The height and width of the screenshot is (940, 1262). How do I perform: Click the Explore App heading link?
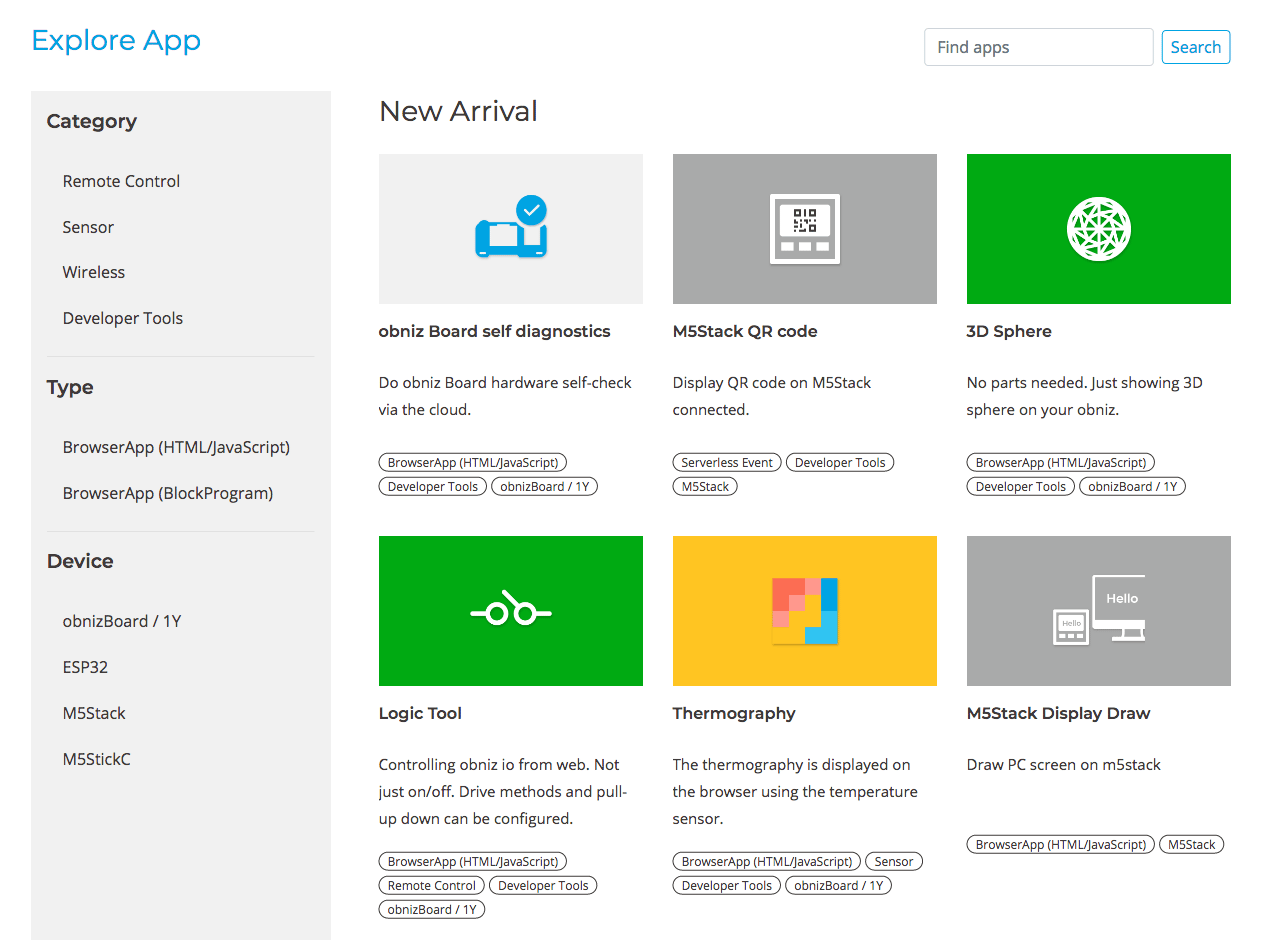click(x=116, y=40)
